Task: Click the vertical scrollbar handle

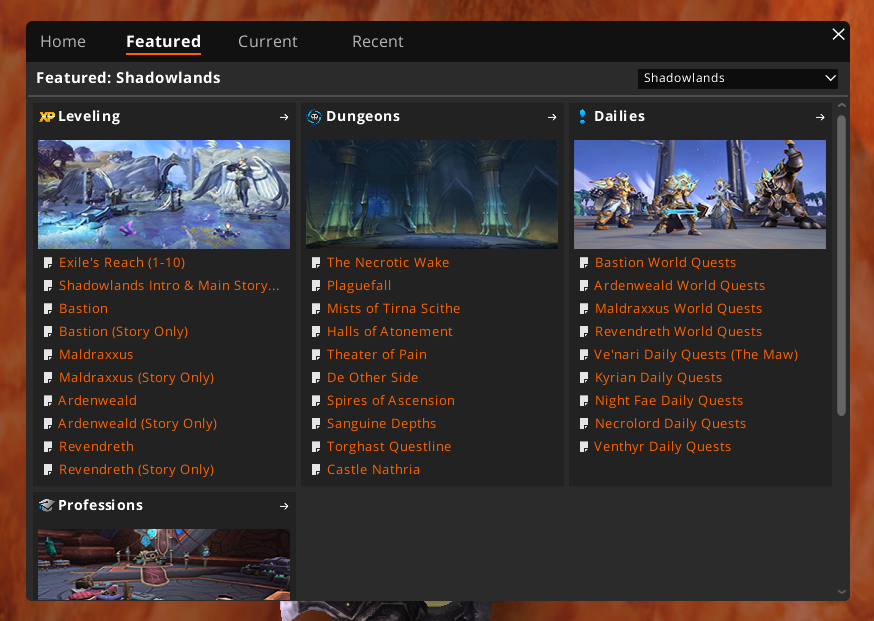Action: [842, 265]
